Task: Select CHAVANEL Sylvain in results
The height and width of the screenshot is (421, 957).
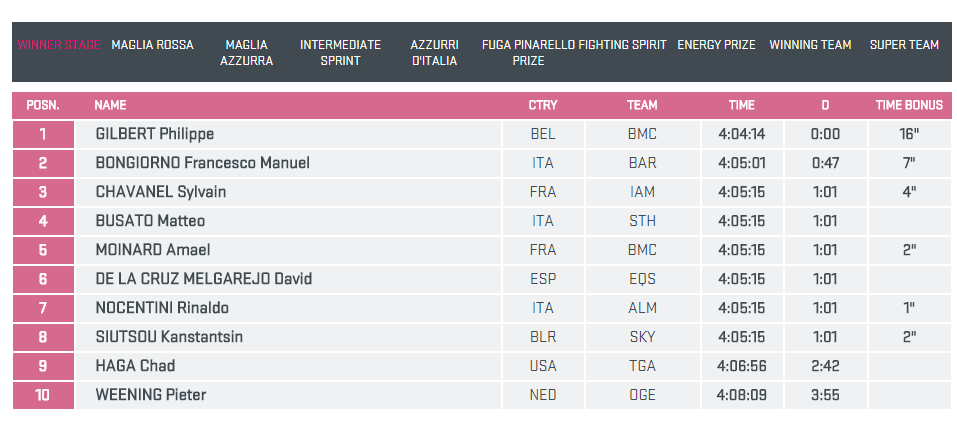Action: pyautogui.click(x=160, y=192)
